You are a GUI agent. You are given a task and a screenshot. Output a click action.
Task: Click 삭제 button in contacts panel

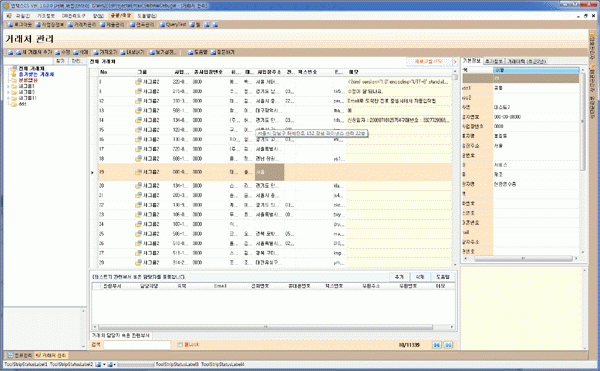420,277
